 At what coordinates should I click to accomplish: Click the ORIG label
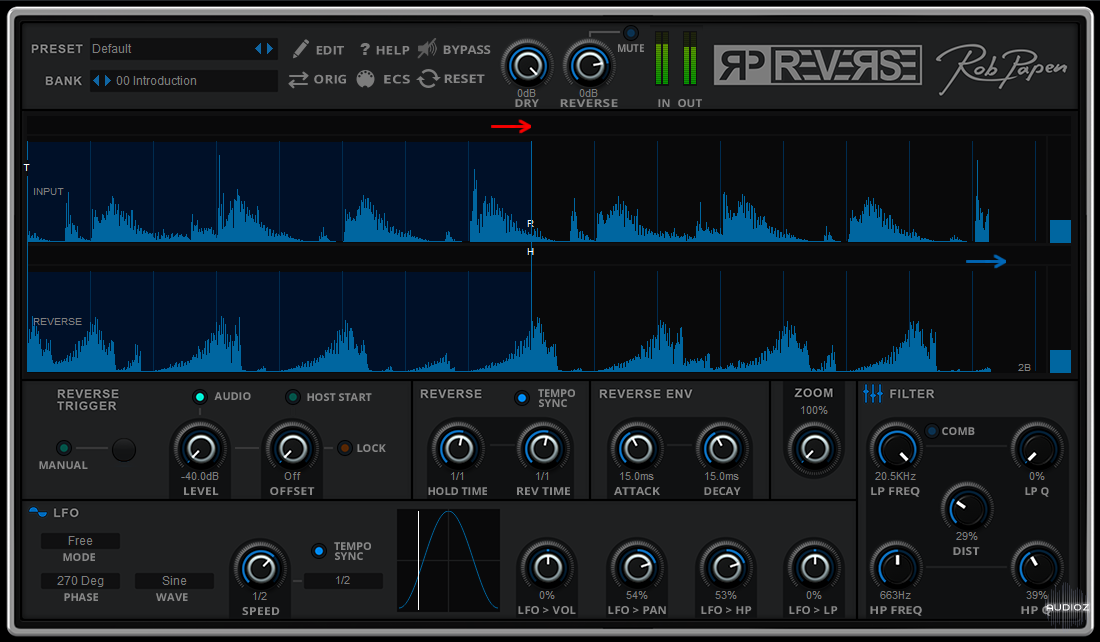[x=330, y=79]
